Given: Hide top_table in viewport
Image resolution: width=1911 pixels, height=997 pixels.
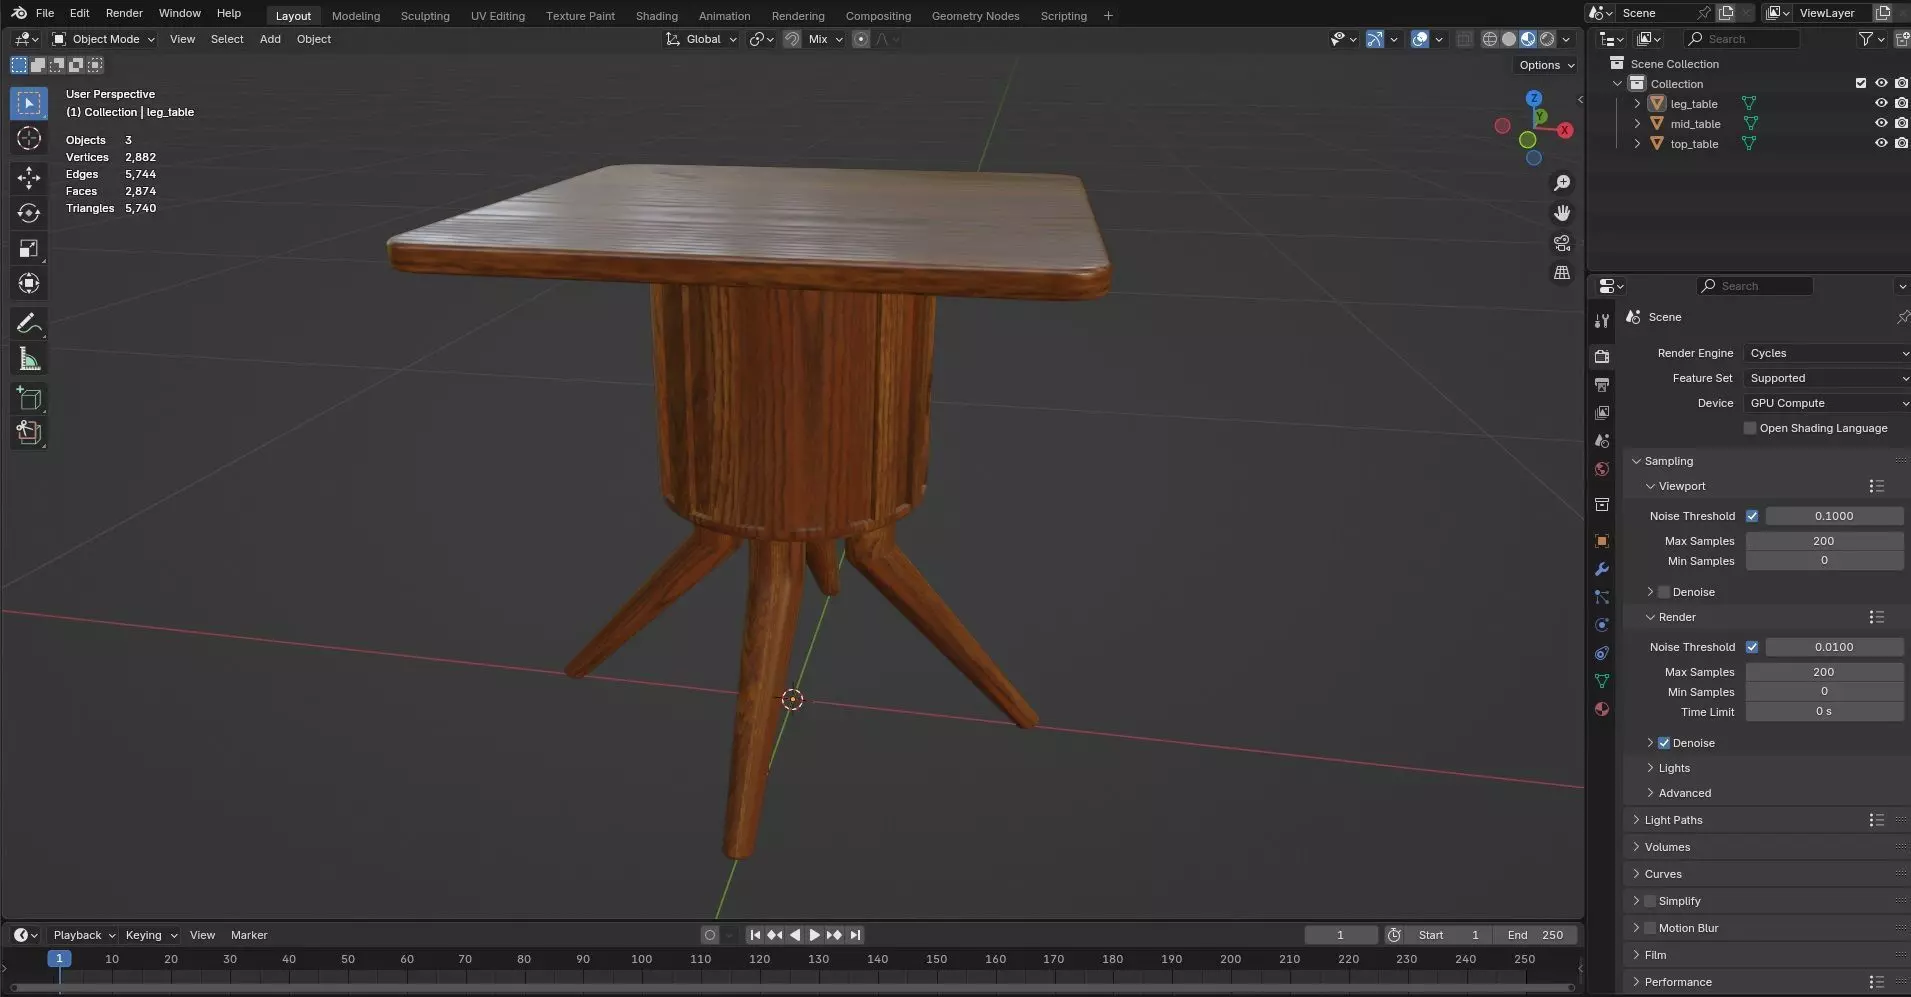Looking at the screenshot, I should coord(1881,143).
